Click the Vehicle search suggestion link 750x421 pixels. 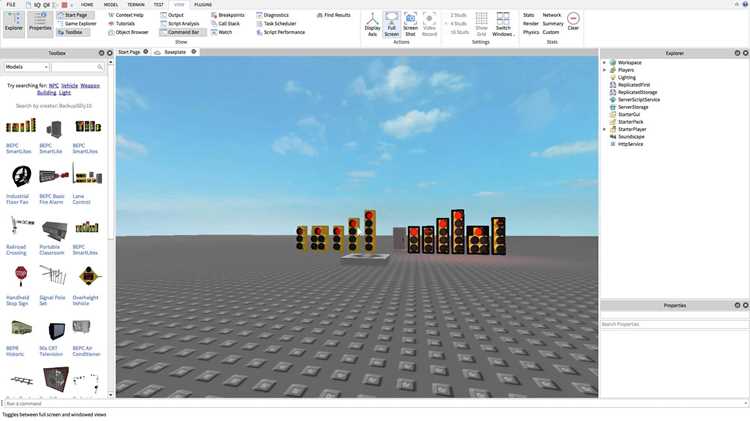click(x=69, y=86)
